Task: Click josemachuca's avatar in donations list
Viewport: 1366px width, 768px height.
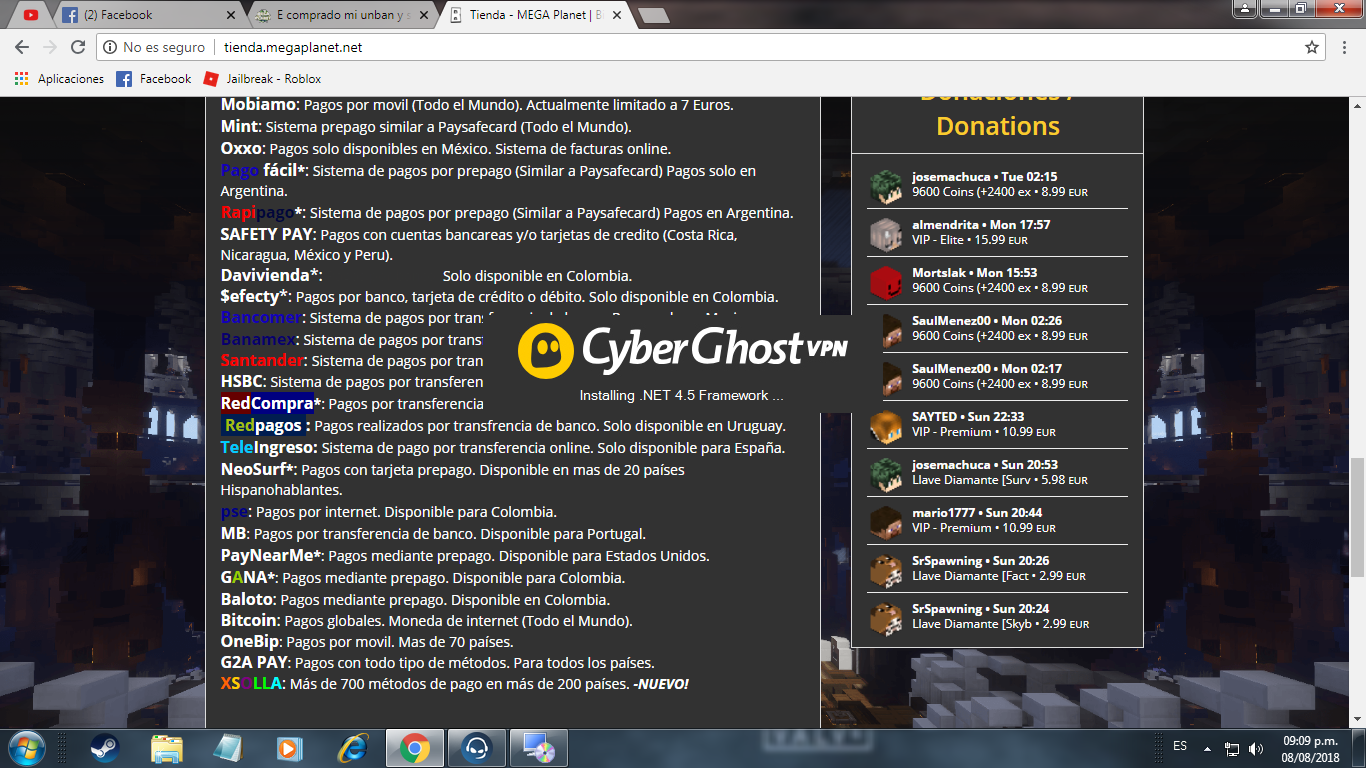Action: click(885, 185)
